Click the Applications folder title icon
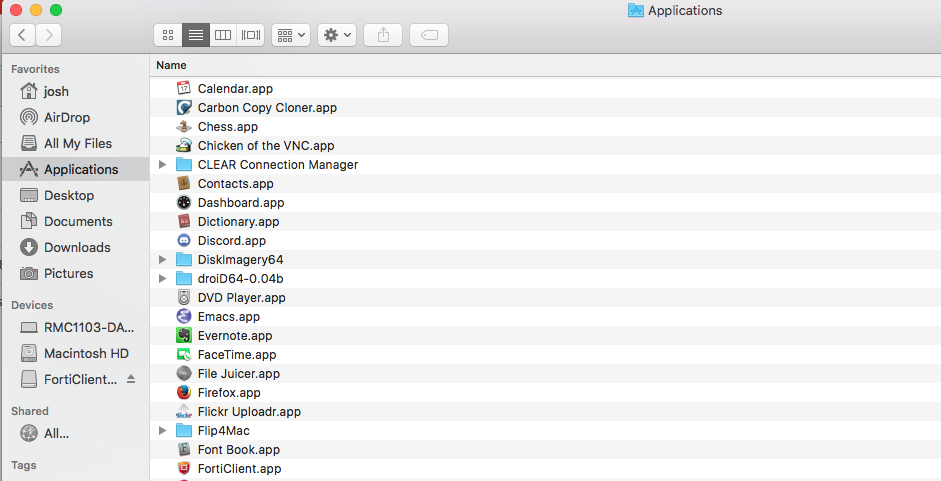The width and height of the screenshot is (941, 481). pyautogui.click(x=636, y=10)
